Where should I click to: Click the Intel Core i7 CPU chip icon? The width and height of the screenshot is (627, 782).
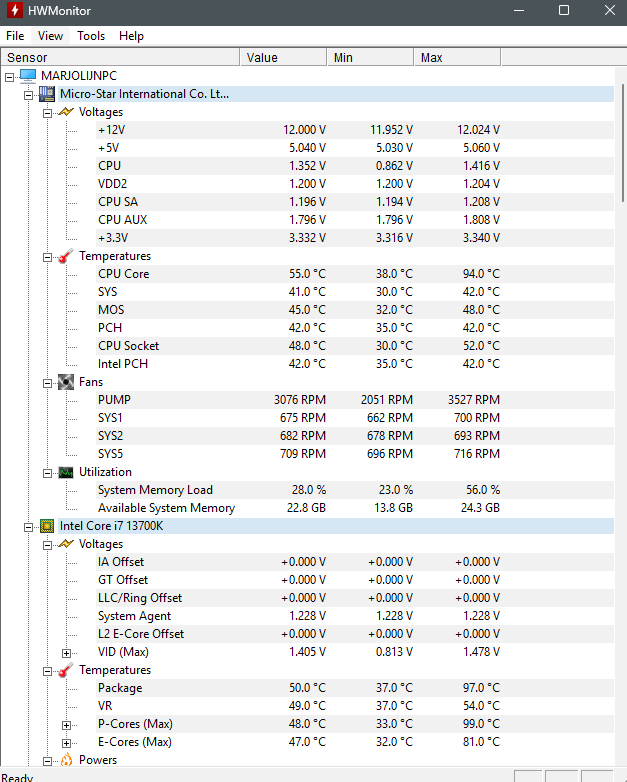[47, 526]
